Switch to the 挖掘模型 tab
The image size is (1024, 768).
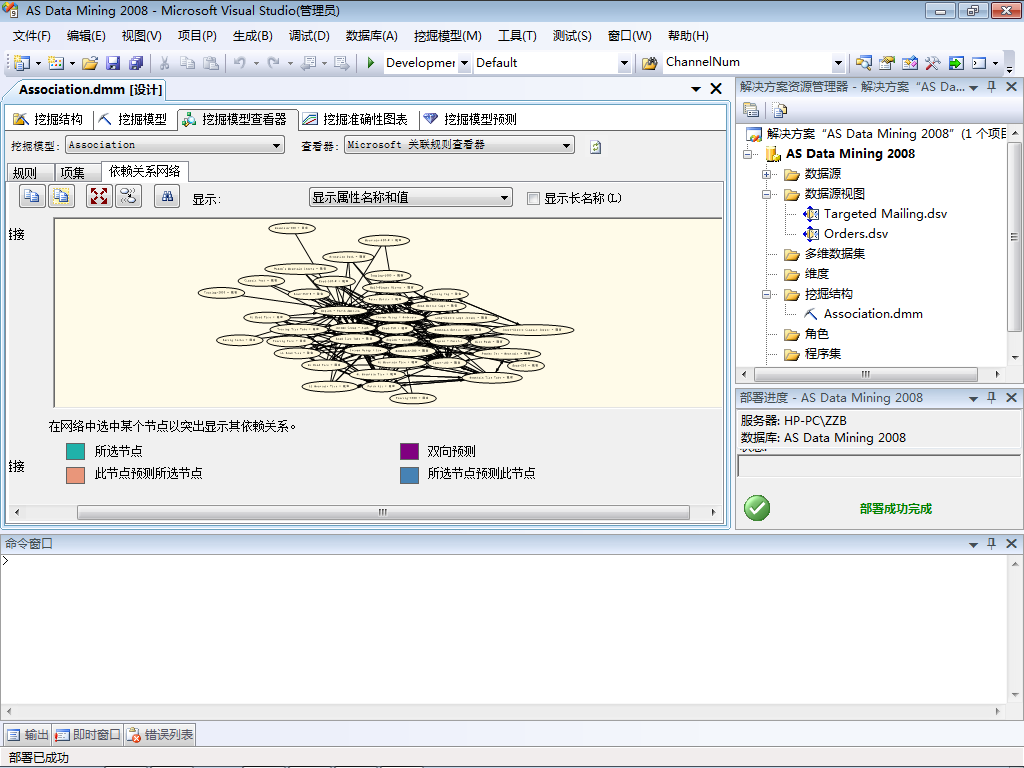(x=134, y=119)
